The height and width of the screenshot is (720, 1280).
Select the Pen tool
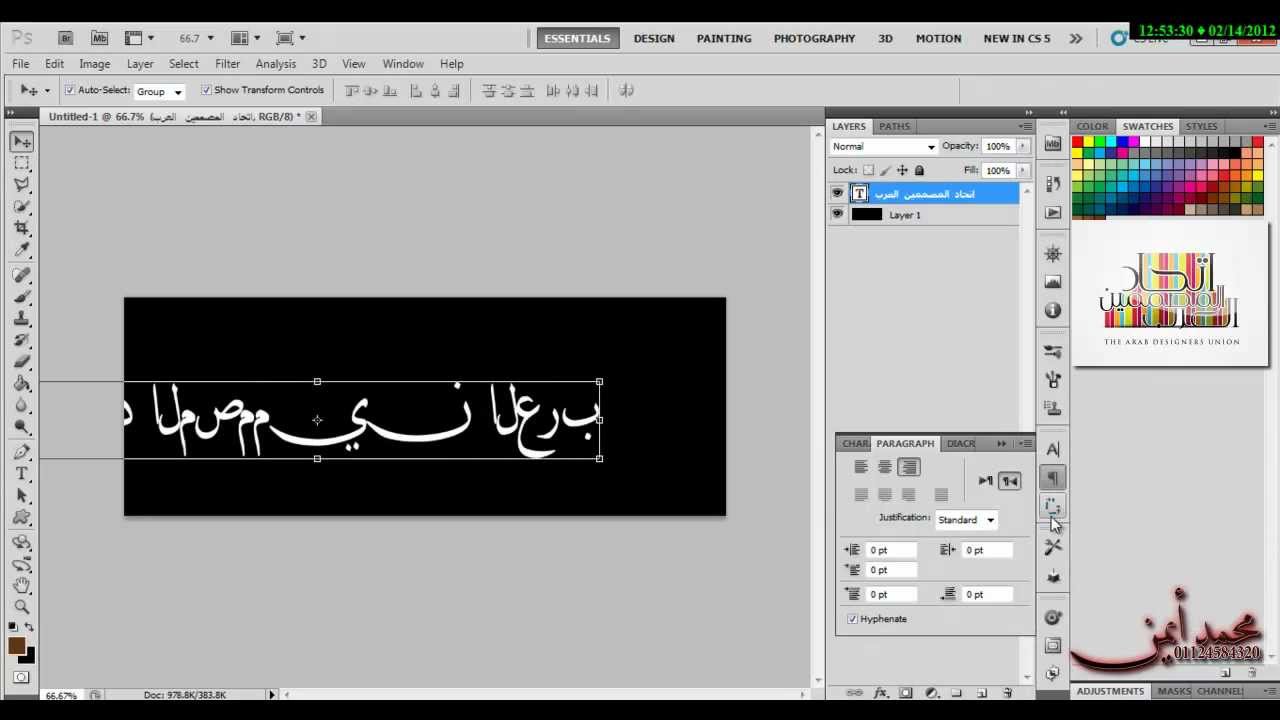pos(22,452)
